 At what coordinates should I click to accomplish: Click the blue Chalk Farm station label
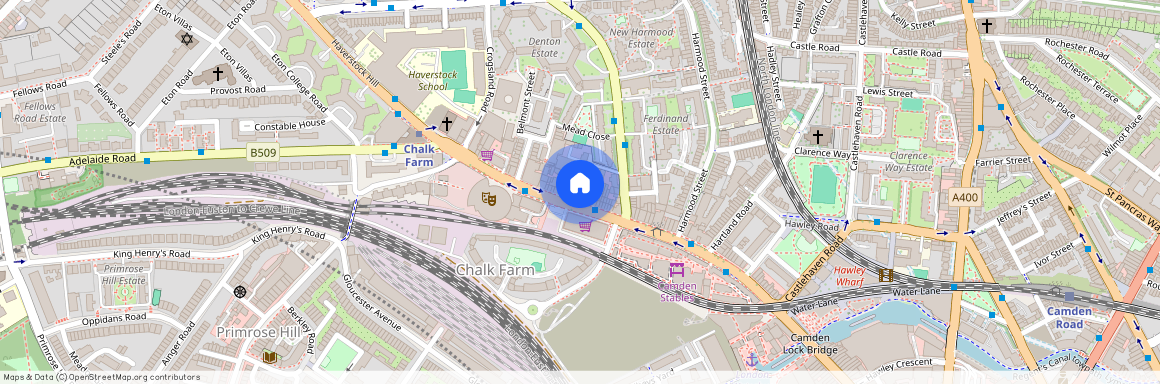[419, 155]
